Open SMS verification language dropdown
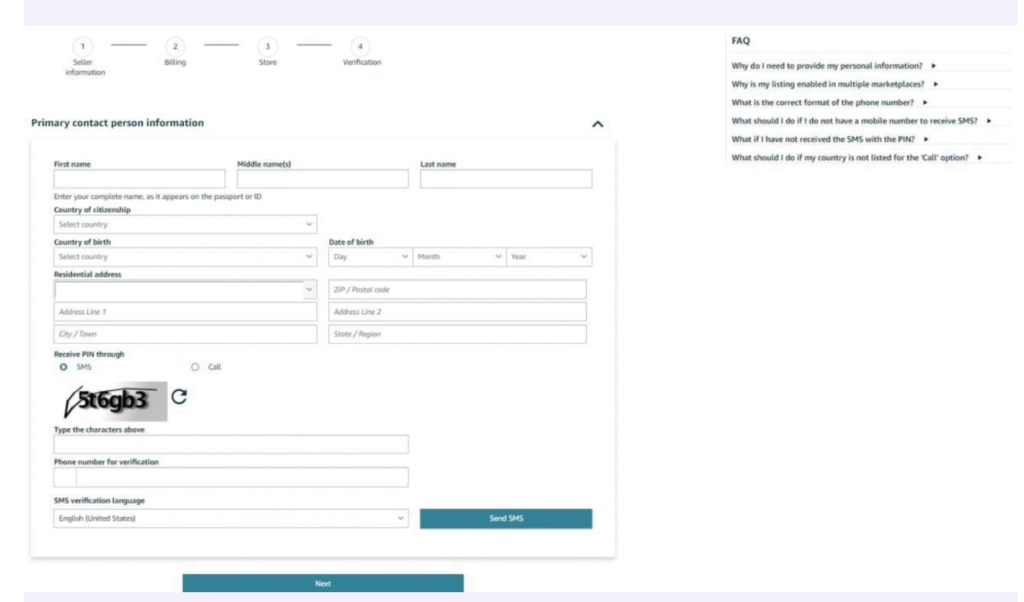 pos(231,519)
